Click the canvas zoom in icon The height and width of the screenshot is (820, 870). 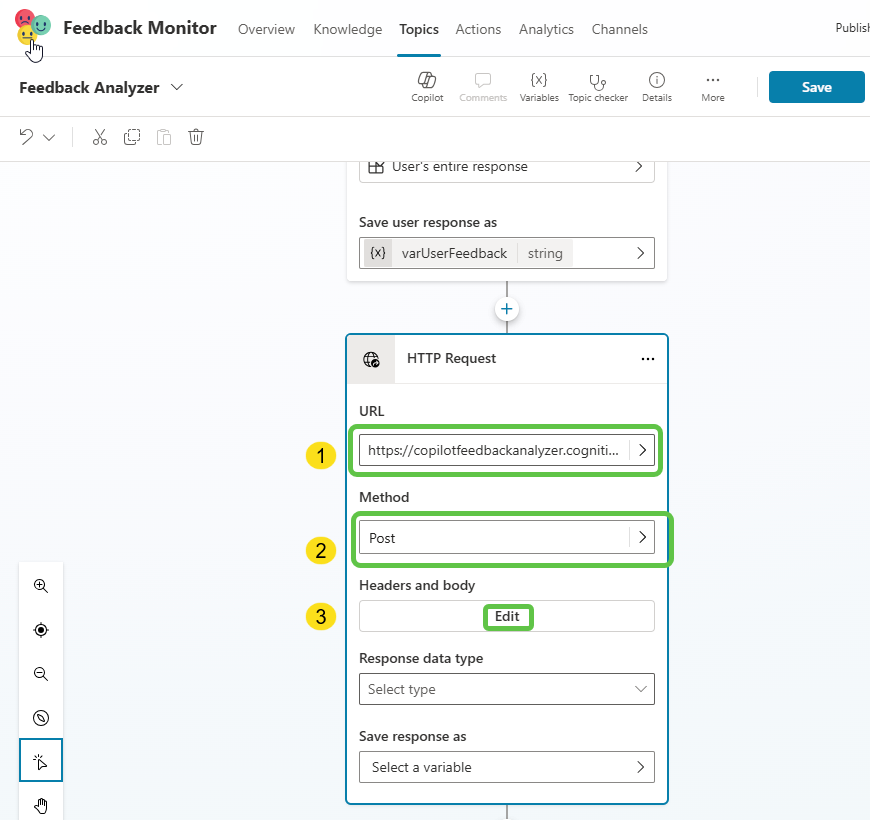pos(41,586)
